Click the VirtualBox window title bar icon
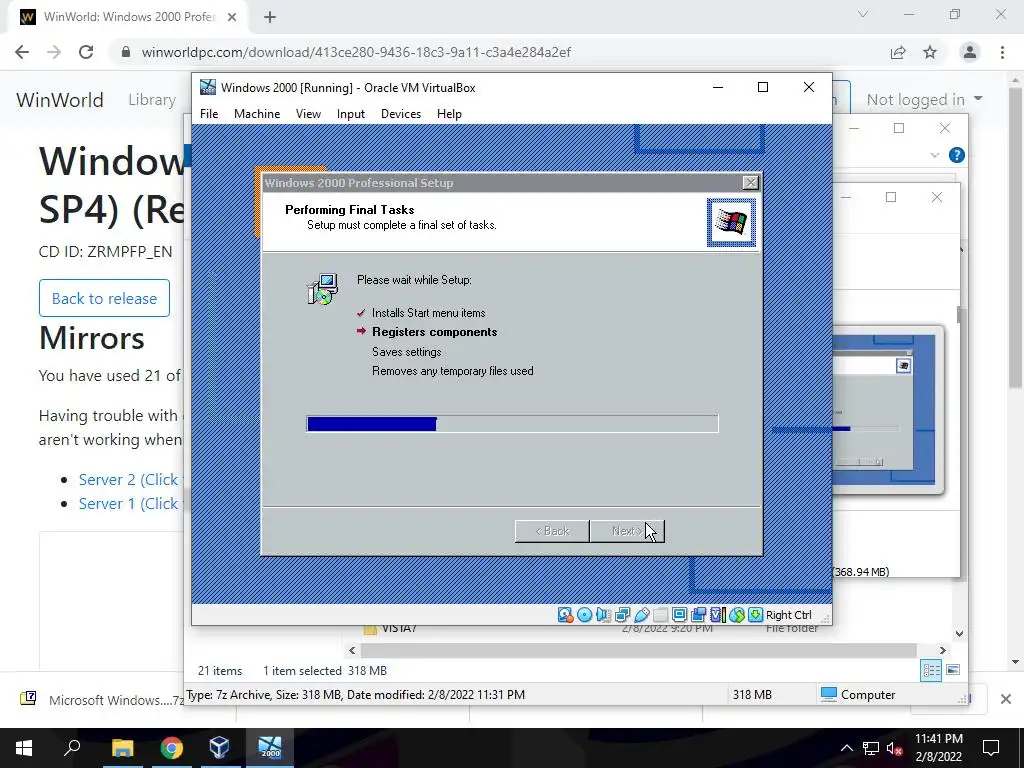This screenshot has height=768, width=1024. pyautogui.click(x=208, y=88)
